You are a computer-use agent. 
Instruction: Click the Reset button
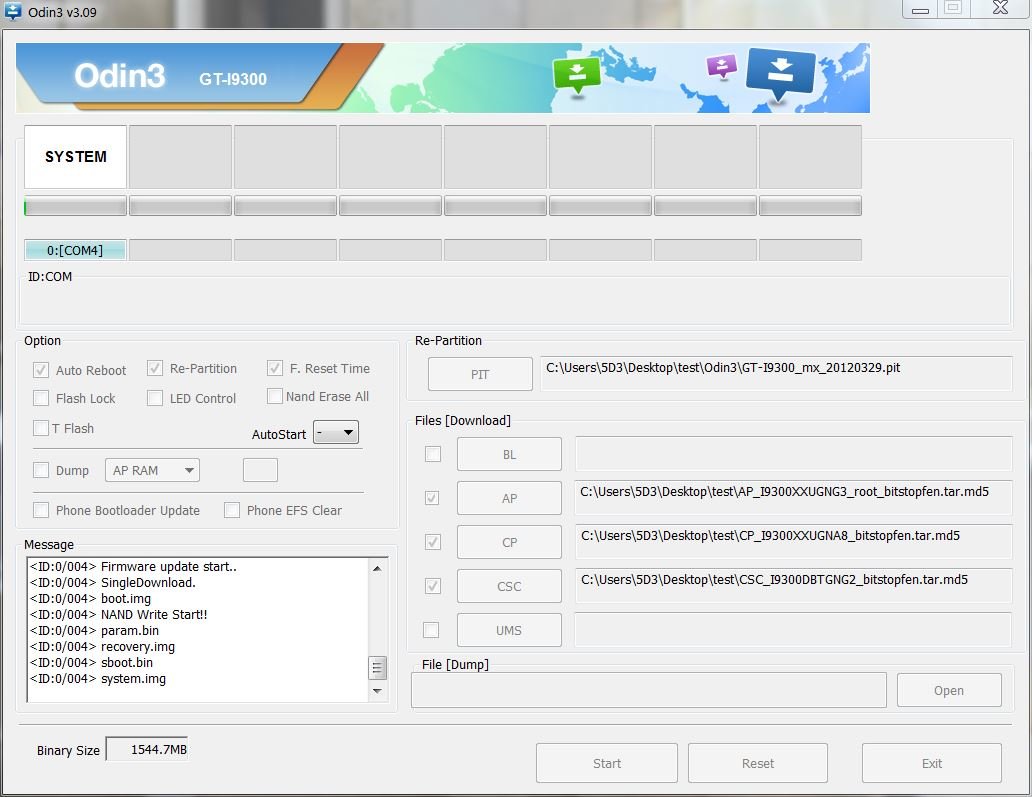point(758,763)
